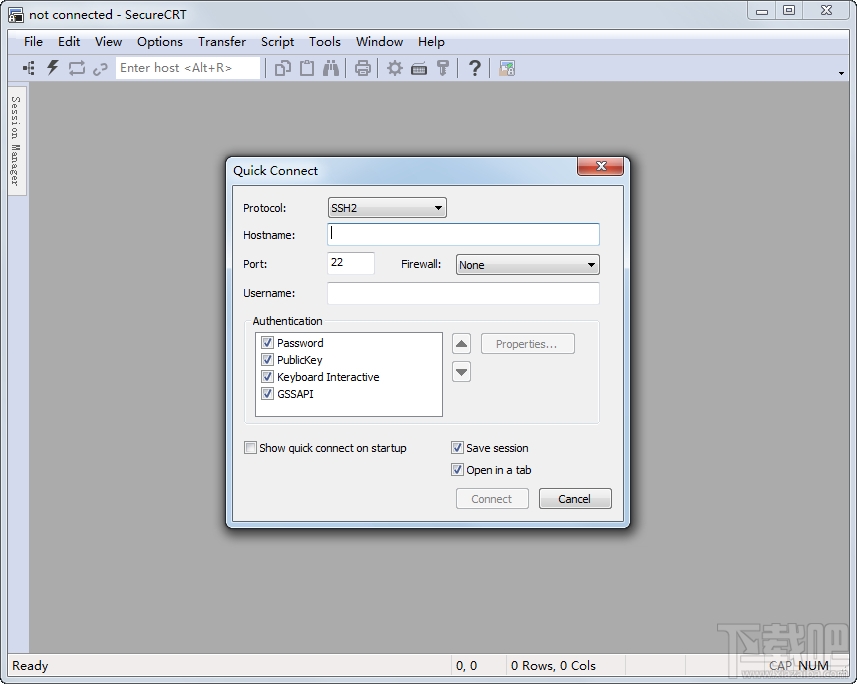
Task: Move authentication method up with arrow
Action: 461,344
